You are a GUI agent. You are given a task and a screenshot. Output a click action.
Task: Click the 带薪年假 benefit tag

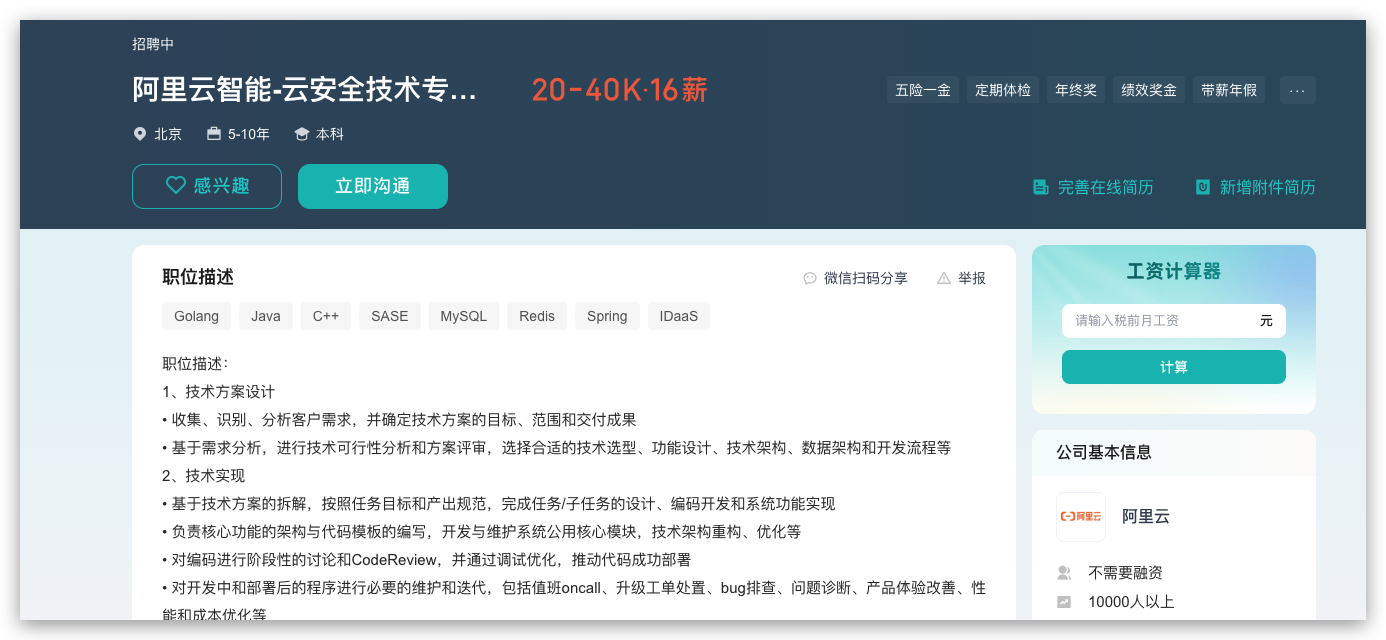(x=1229, y=90)
